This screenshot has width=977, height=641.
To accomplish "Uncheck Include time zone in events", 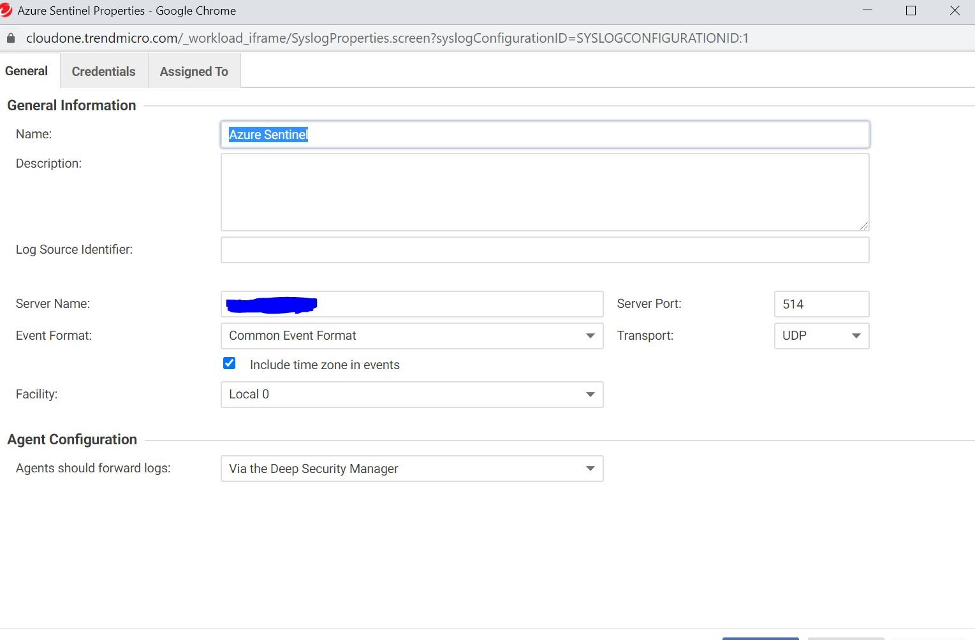I will pyautogui.click(x=229, y=363).
